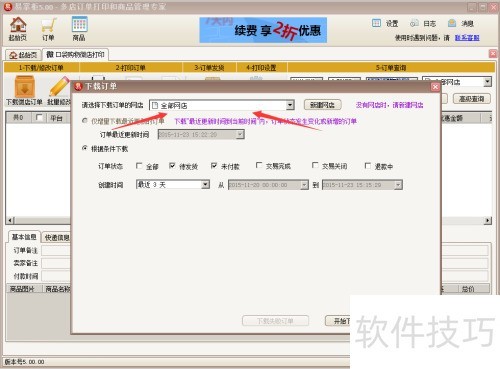Close the tab area with red X
The height and width of the screenshot is (369, 500).
(x=493, y=54)
